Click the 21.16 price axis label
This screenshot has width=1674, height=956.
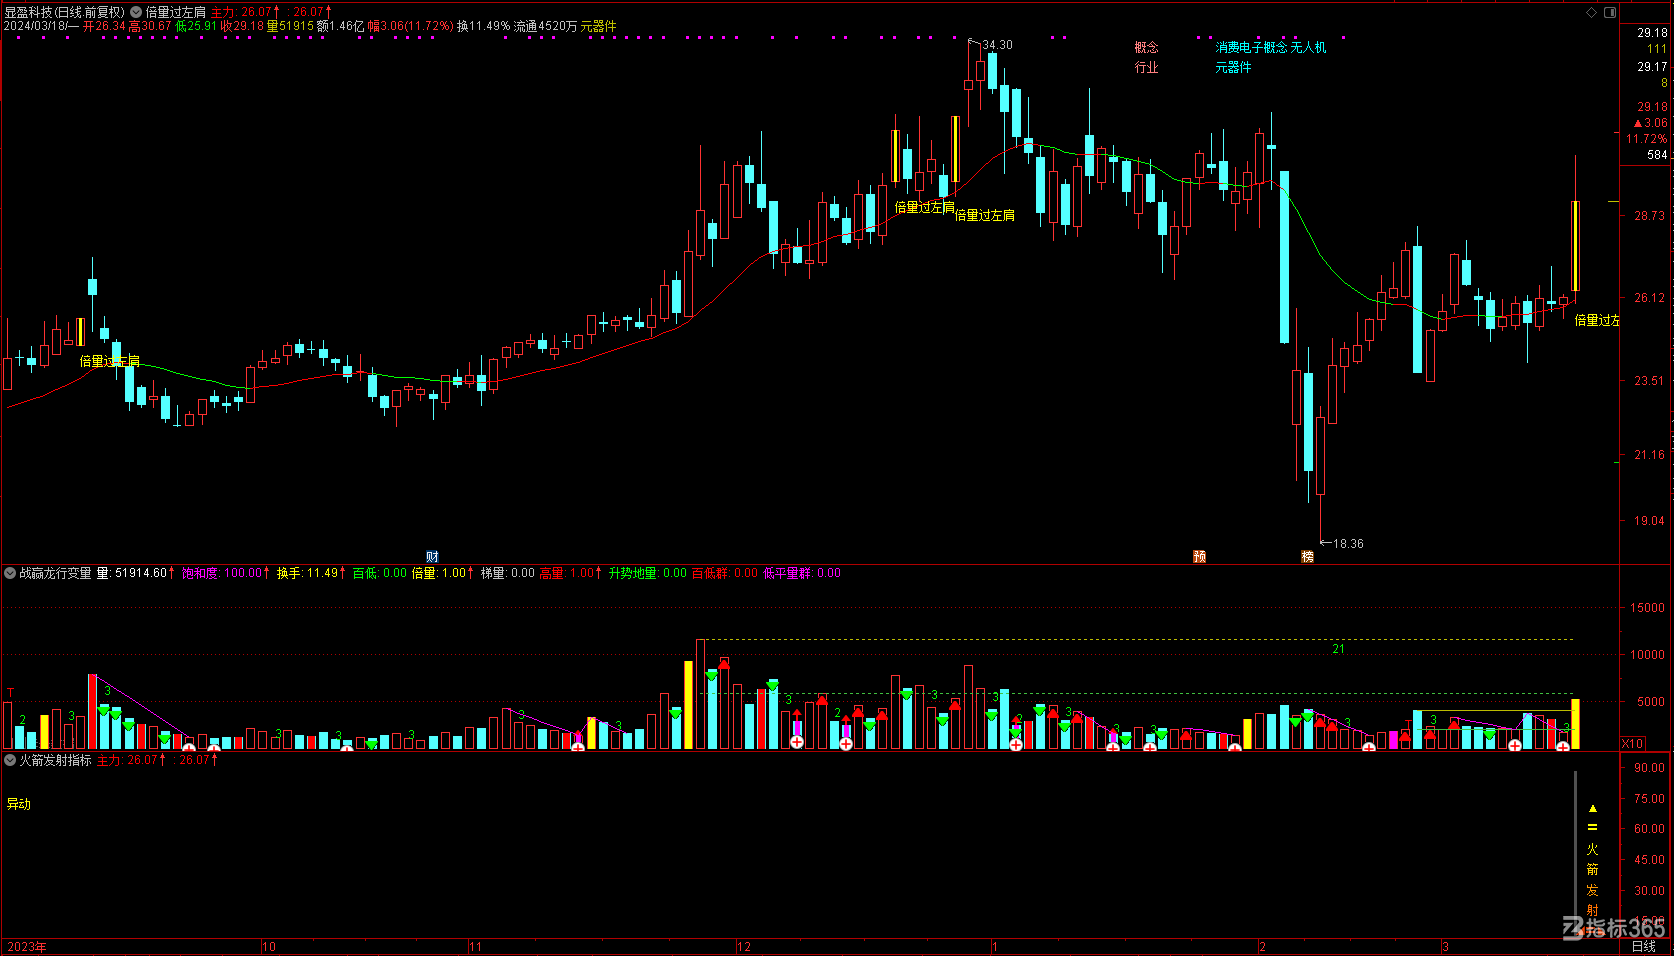click(1650, 455)
